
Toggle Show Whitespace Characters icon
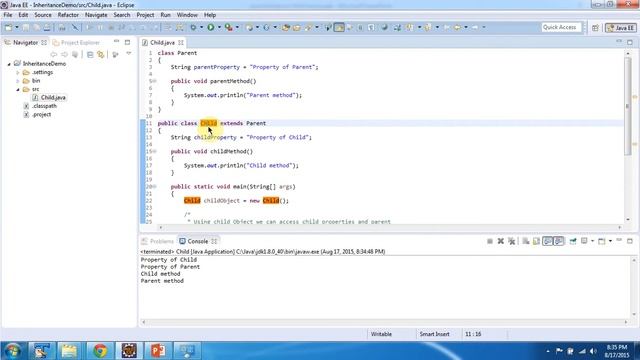[x=371, y=27]
